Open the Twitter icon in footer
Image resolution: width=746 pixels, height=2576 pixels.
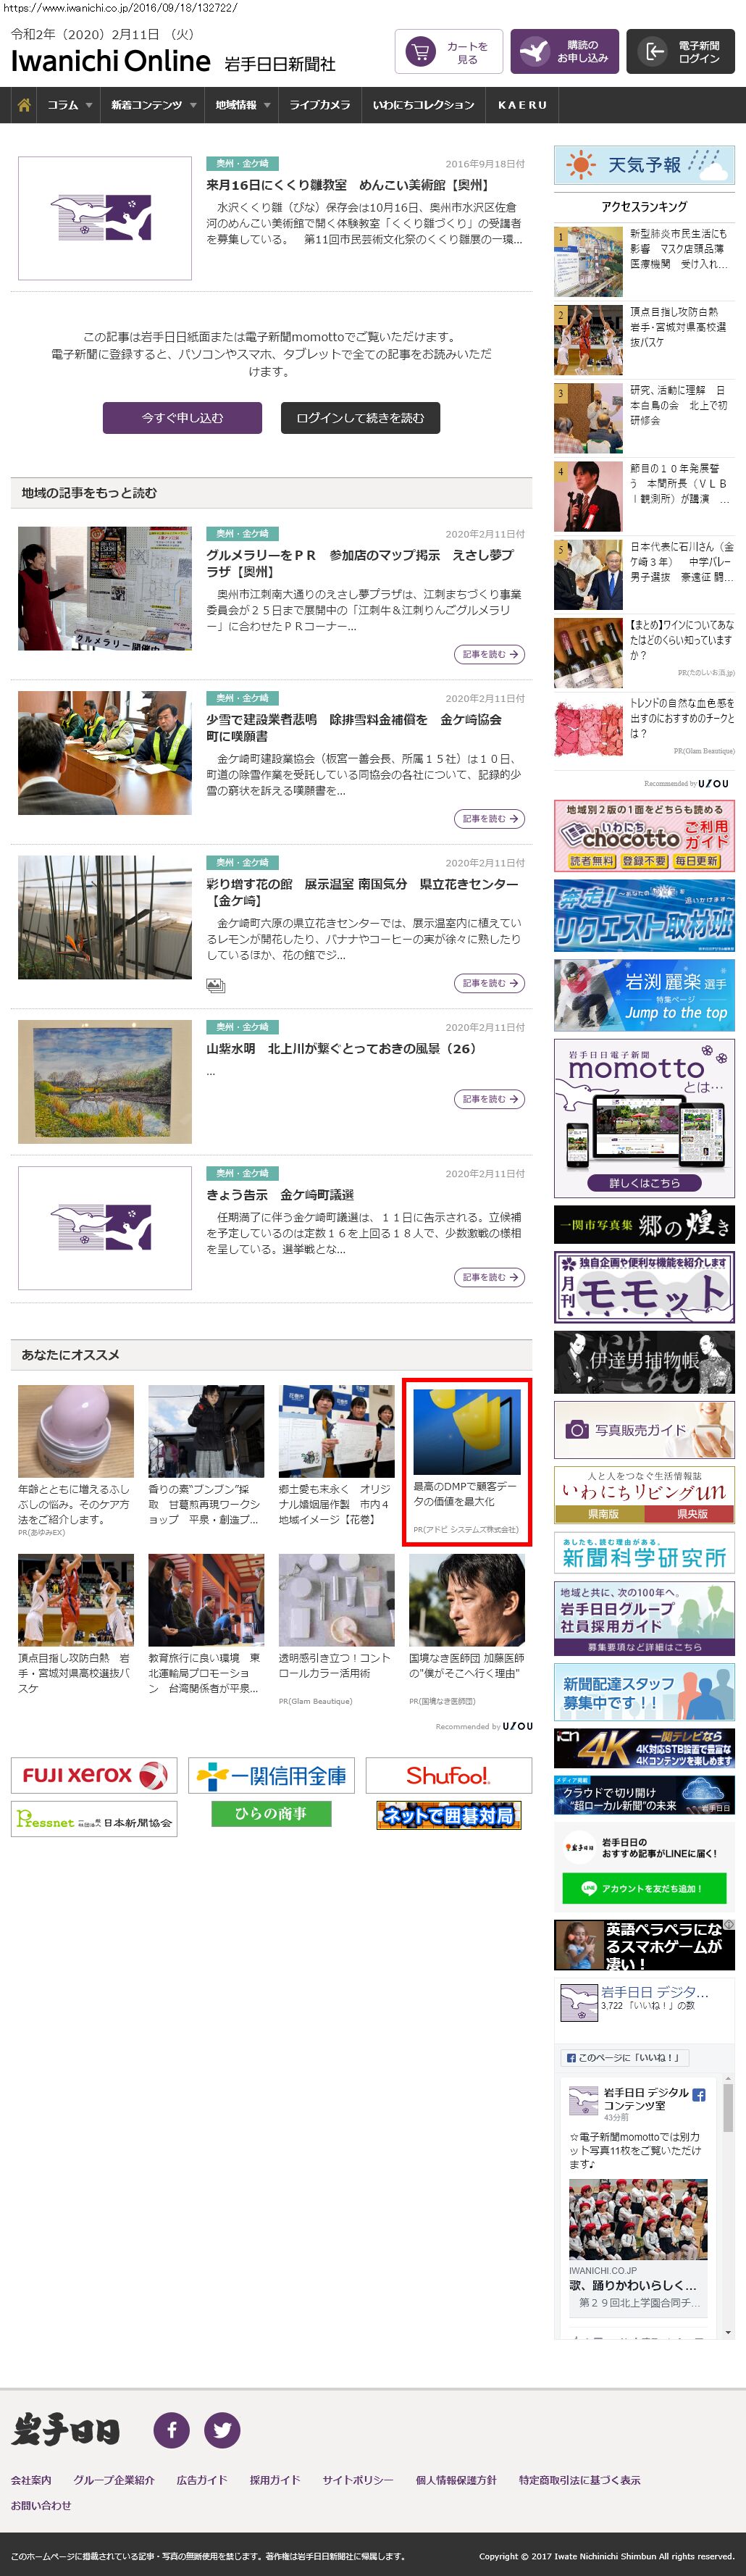point(222,2429)
